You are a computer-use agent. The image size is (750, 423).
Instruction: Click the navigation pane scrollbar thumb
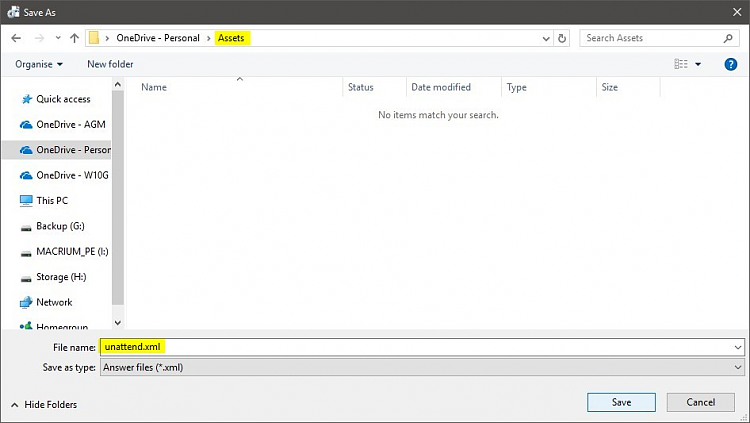pos(118,197)
